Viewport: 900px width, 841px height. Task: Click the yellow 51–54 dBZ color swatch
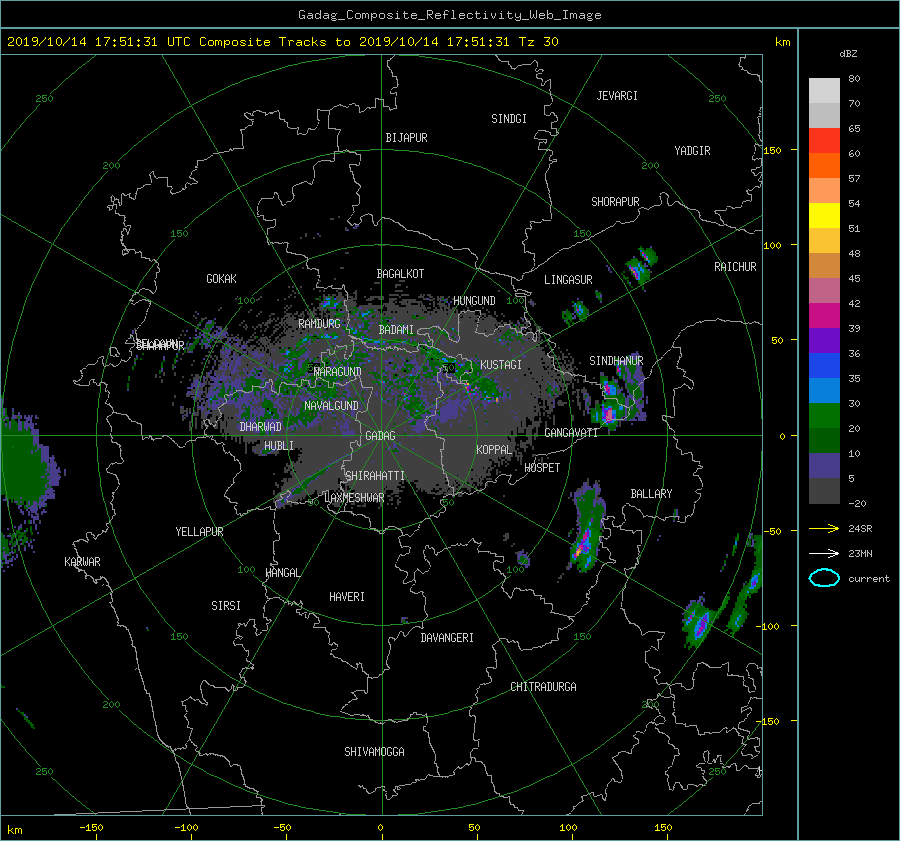coord(824,215)
